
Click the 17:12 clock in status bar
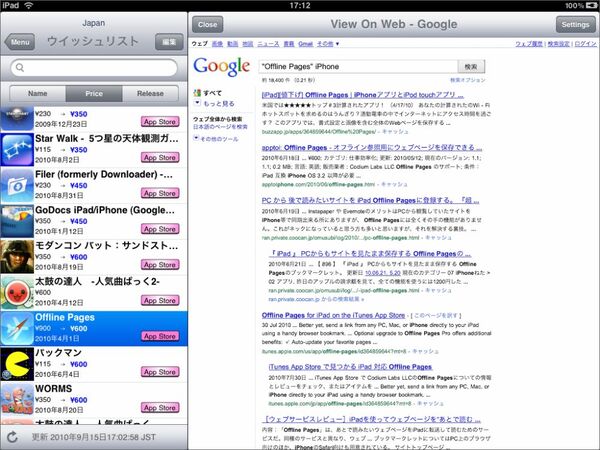300,5
